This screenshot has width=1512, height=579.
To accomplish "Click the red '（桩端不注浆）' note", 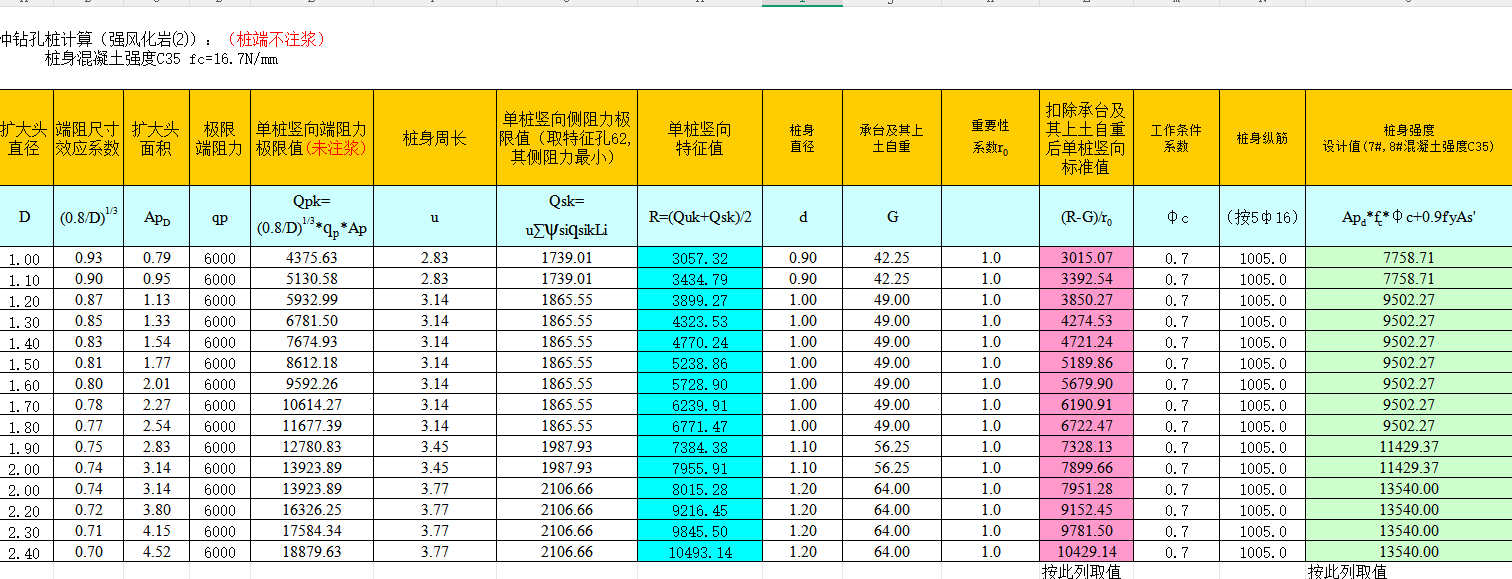I will pos(274,39).
